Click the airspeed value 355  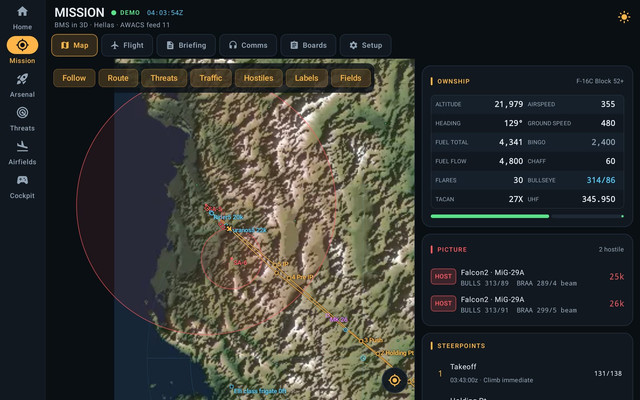[608, 104]
